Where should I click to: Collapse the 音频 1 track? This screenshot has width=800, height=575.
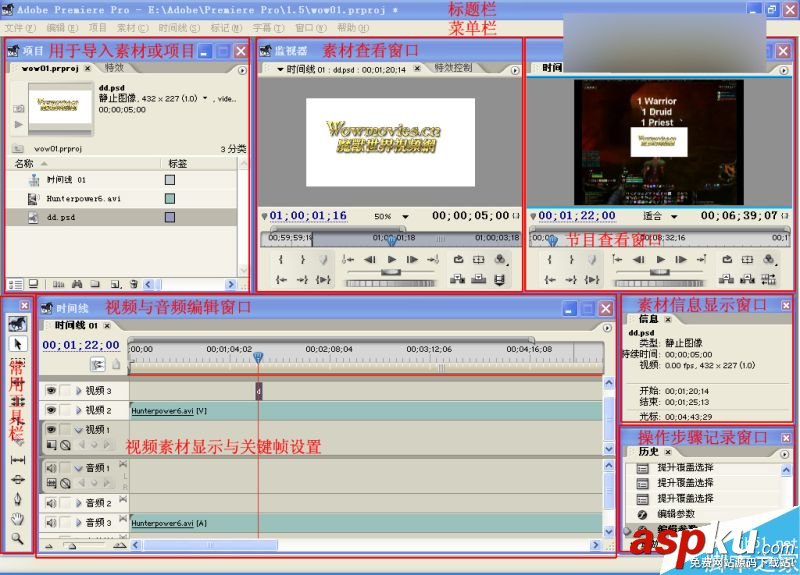(79, 468)
